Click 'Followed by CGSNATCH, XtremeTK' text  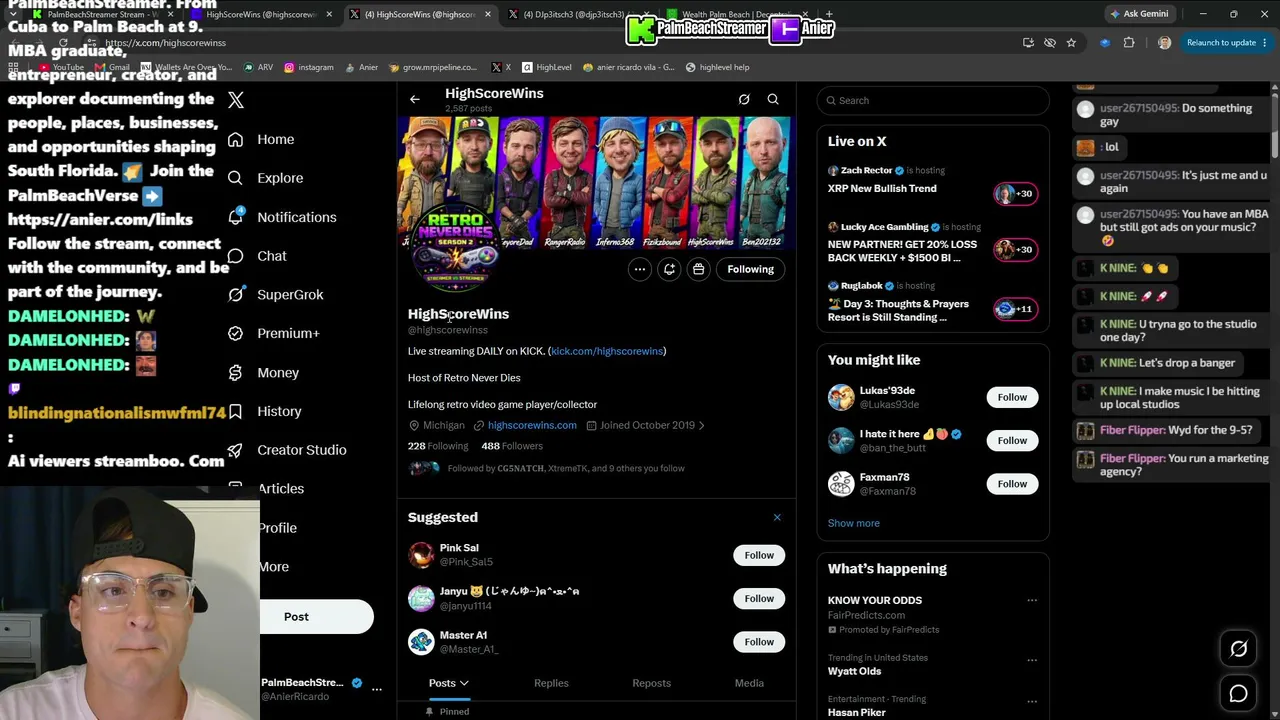(566, 468)
